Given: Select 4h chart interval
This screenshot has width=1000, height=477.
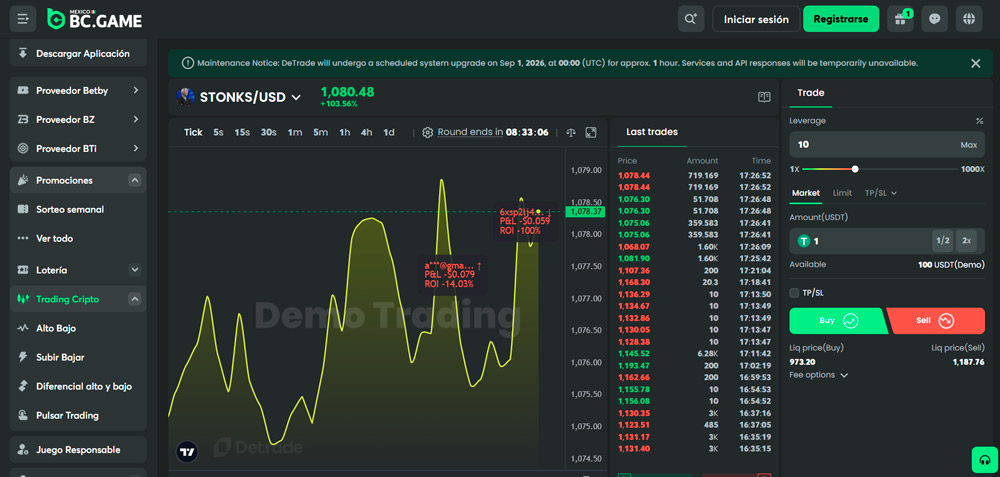Looking at the screenshot, I should [x=366, y=133].
